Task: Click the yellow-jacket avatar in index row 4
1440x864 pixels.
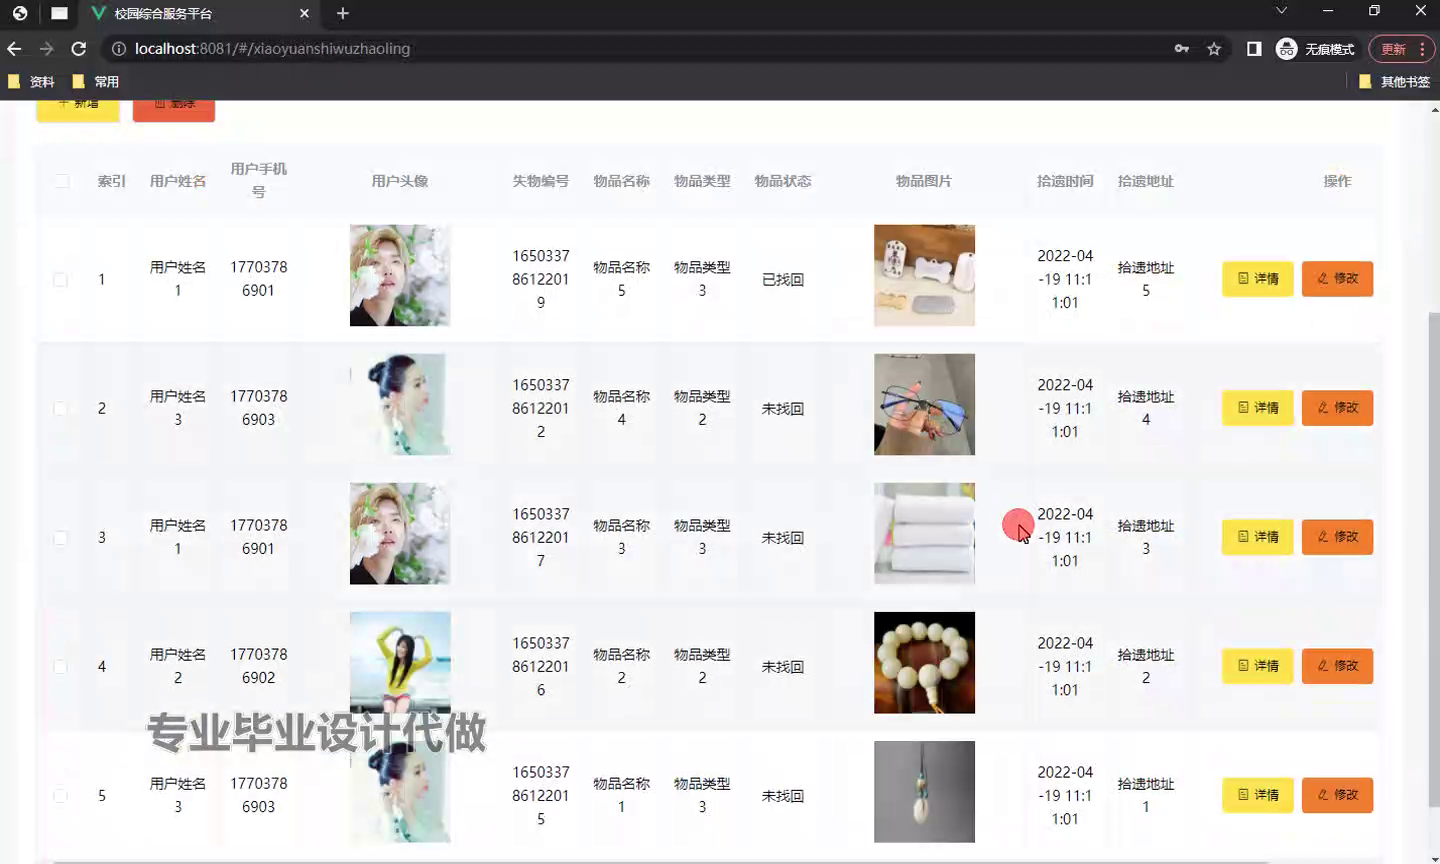Action: pos(400,662)
